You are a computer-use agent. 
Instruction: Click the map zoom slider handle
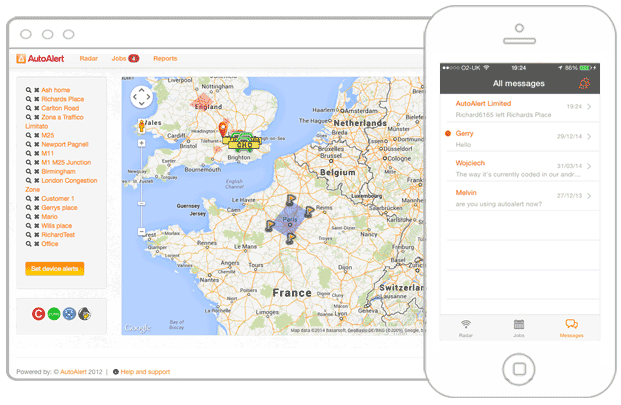pyautogui.click(x=141, y=203)
